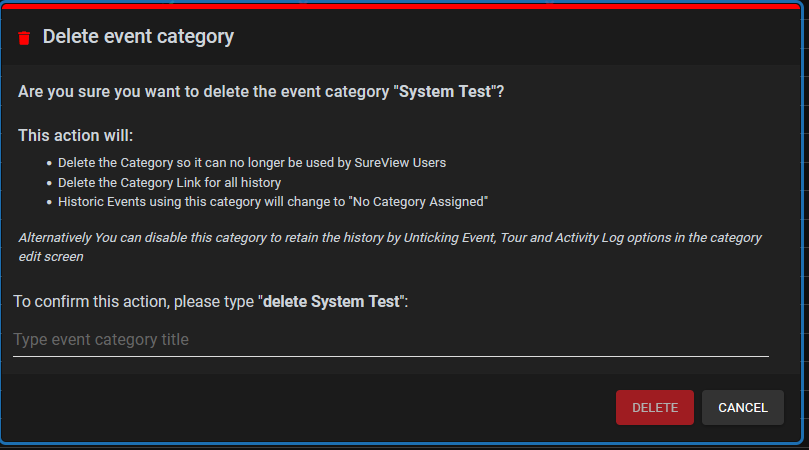This screenshot has height=450, width=809.
Task: Click the 'Historic Events using this category' bullet
Action: [x=273, y=202]
